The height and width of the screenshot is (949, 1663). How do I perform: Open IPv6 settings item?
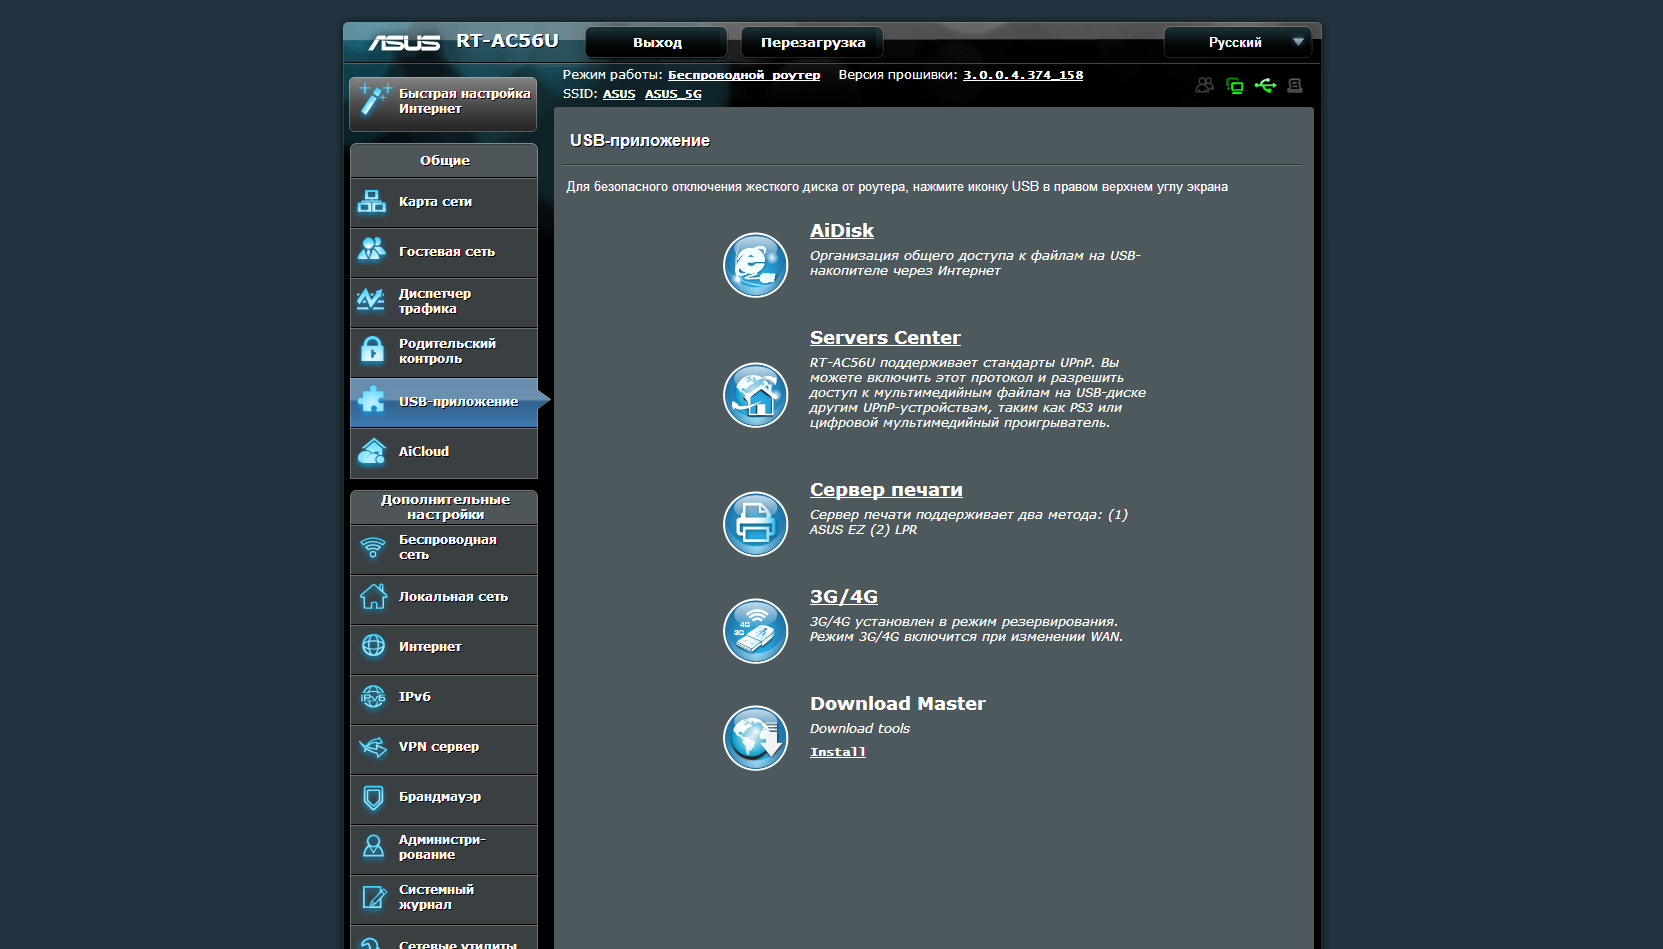pyautogui.click(x=444, y=699)
